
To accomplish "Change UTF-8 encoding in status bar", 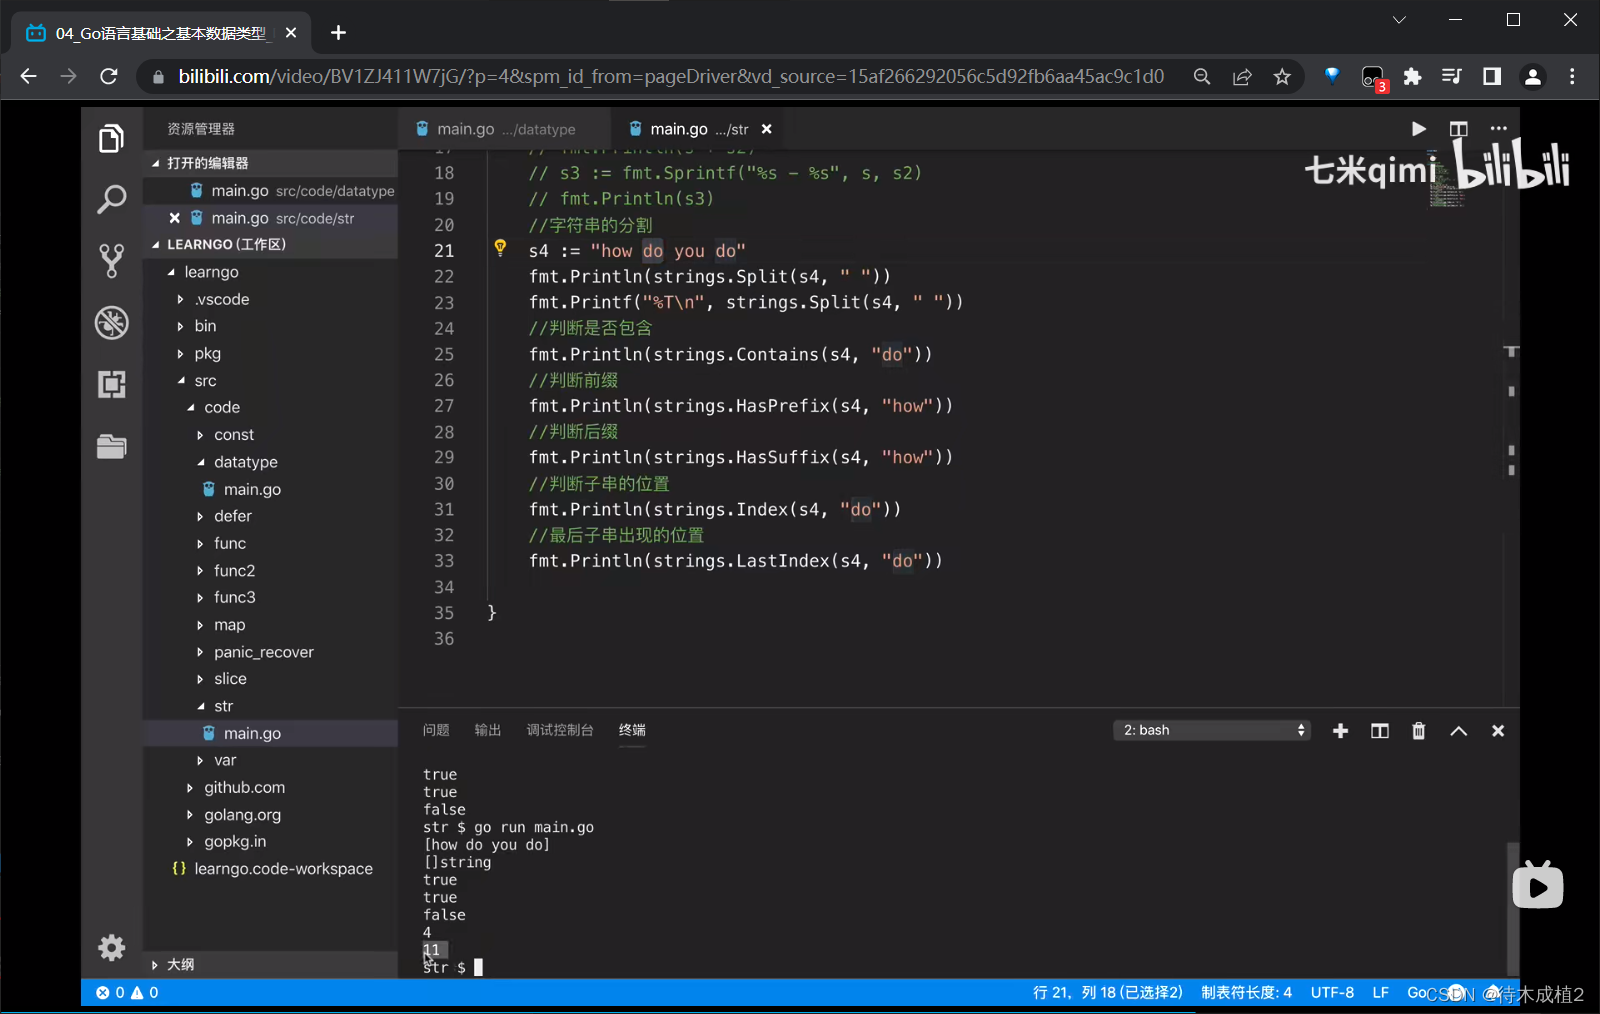I will [1332, 992].
